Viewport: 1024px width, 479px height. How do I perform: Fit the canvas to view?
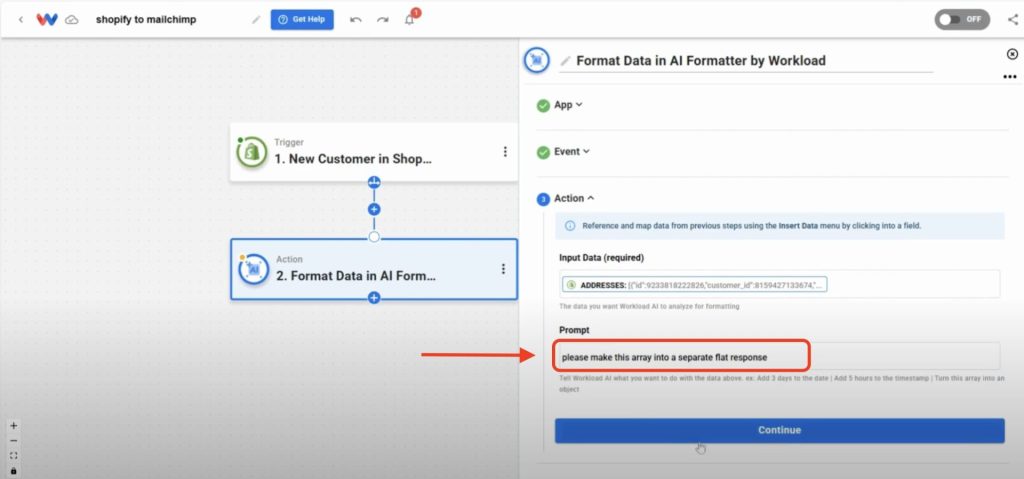tap(14, 455)
